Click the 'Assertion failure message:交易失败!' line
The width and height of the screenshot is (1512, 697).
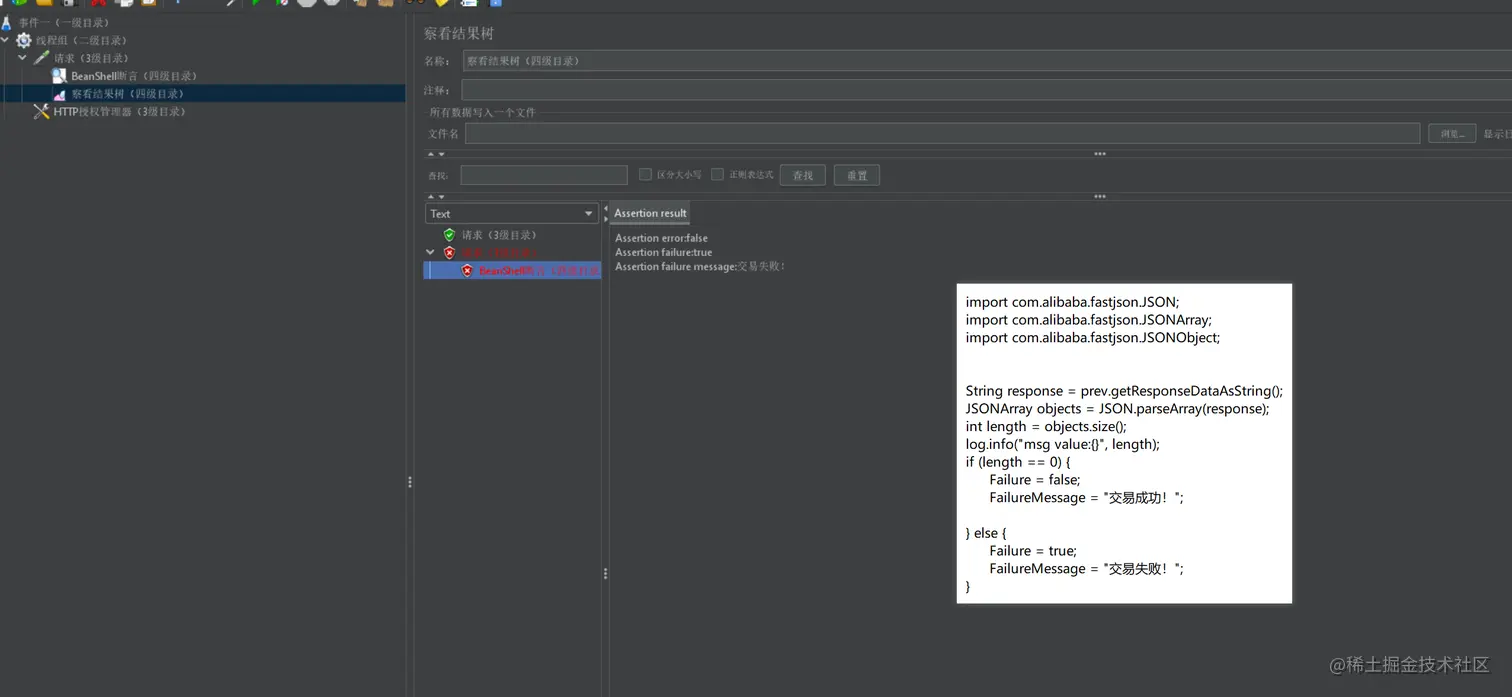pos(700,266)
